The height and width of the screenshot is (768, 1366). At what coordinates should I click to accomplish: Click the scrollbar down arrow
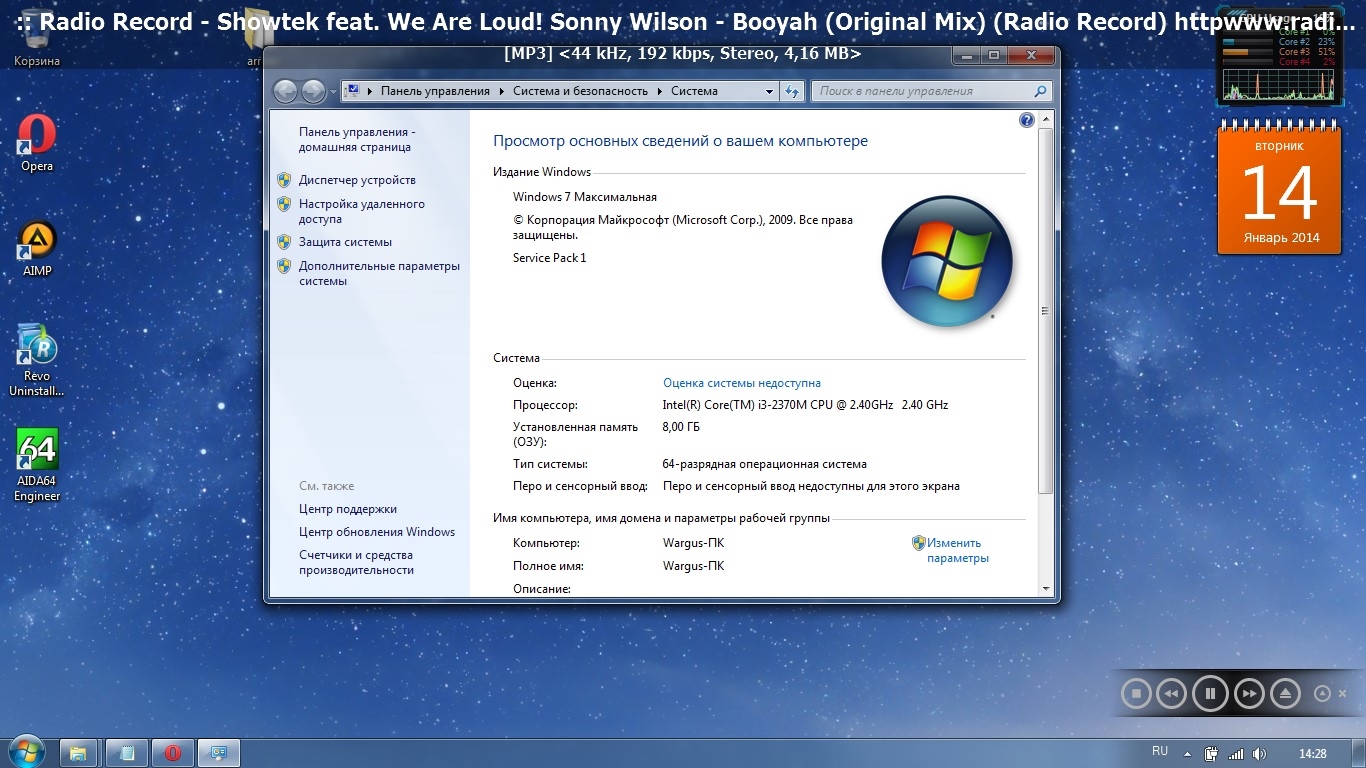1046,589
